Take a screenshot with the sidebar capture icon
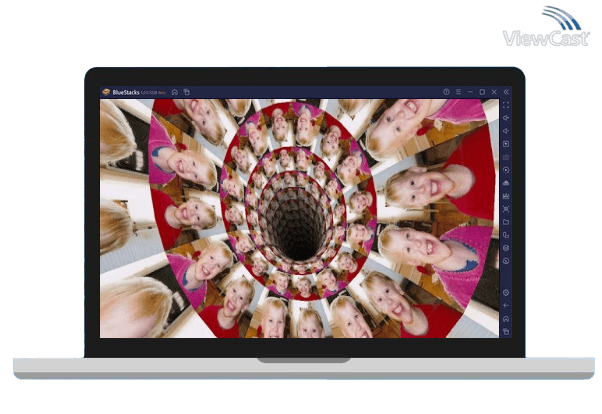 tap(506, 209)
